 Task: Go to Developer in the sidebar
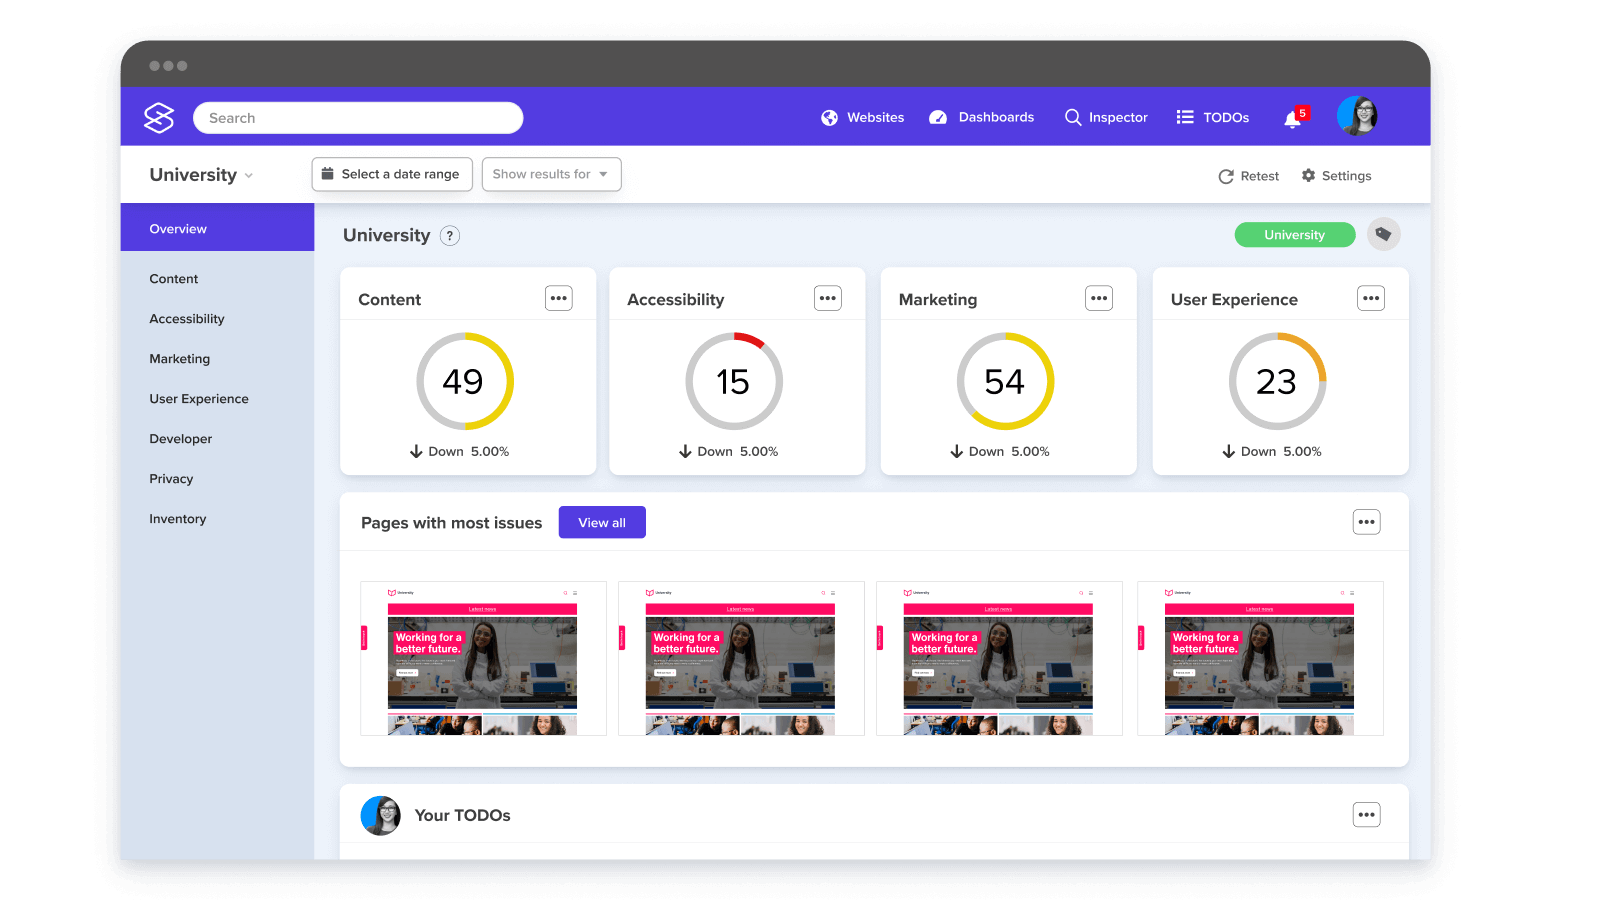[x=181, y=439]
